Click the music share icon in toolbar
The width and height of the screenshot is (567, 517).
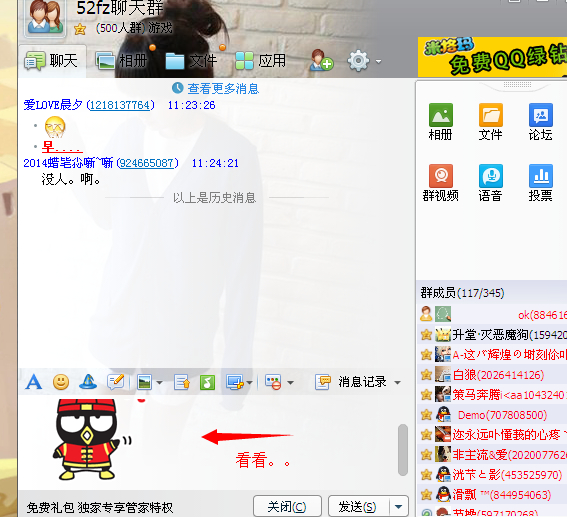point(207,382)
